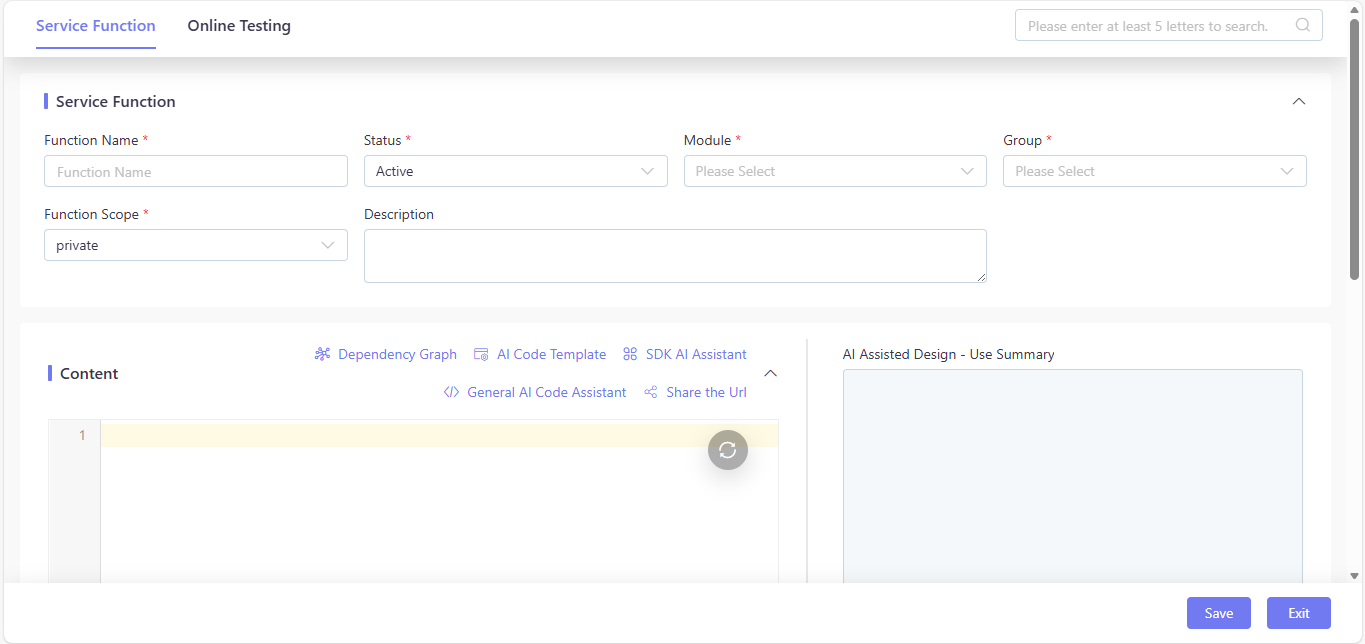This screenshot has height=644, width=1365.
Task: Click the 'AI Assisted Design - Use Summary' label
Action: pos(948,354)
